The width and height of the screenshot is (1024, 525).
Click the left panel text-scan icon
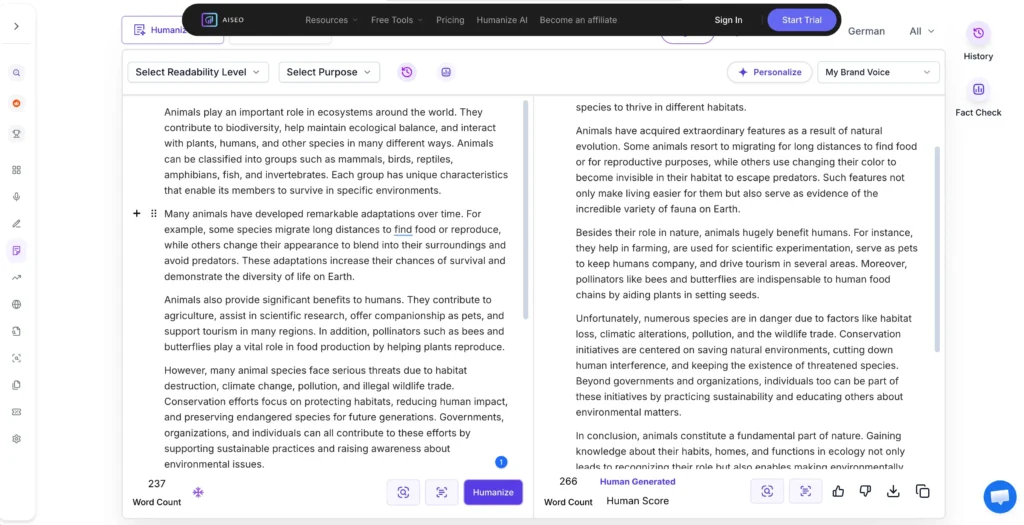pyautogui.click(x=441, y=492)
